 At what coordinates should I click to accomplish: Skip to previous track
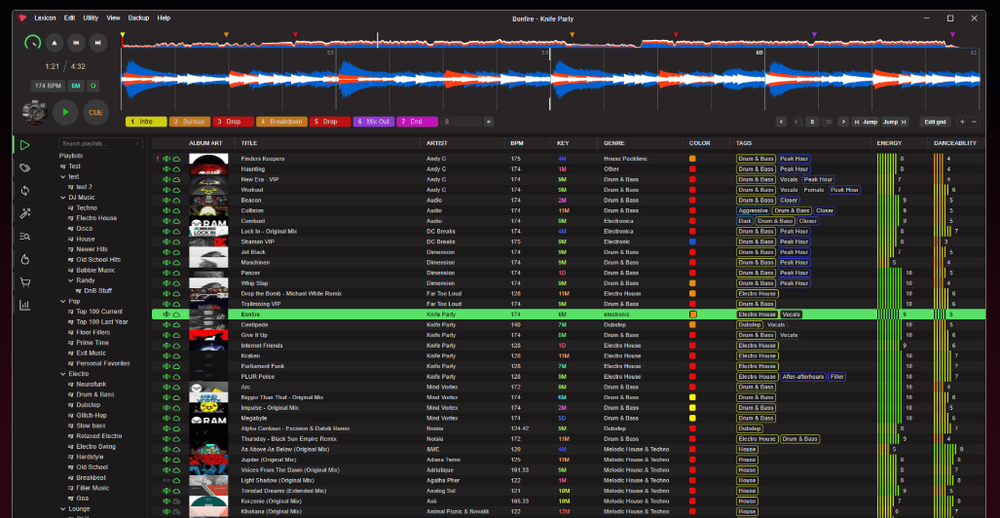tap(76, 43)
